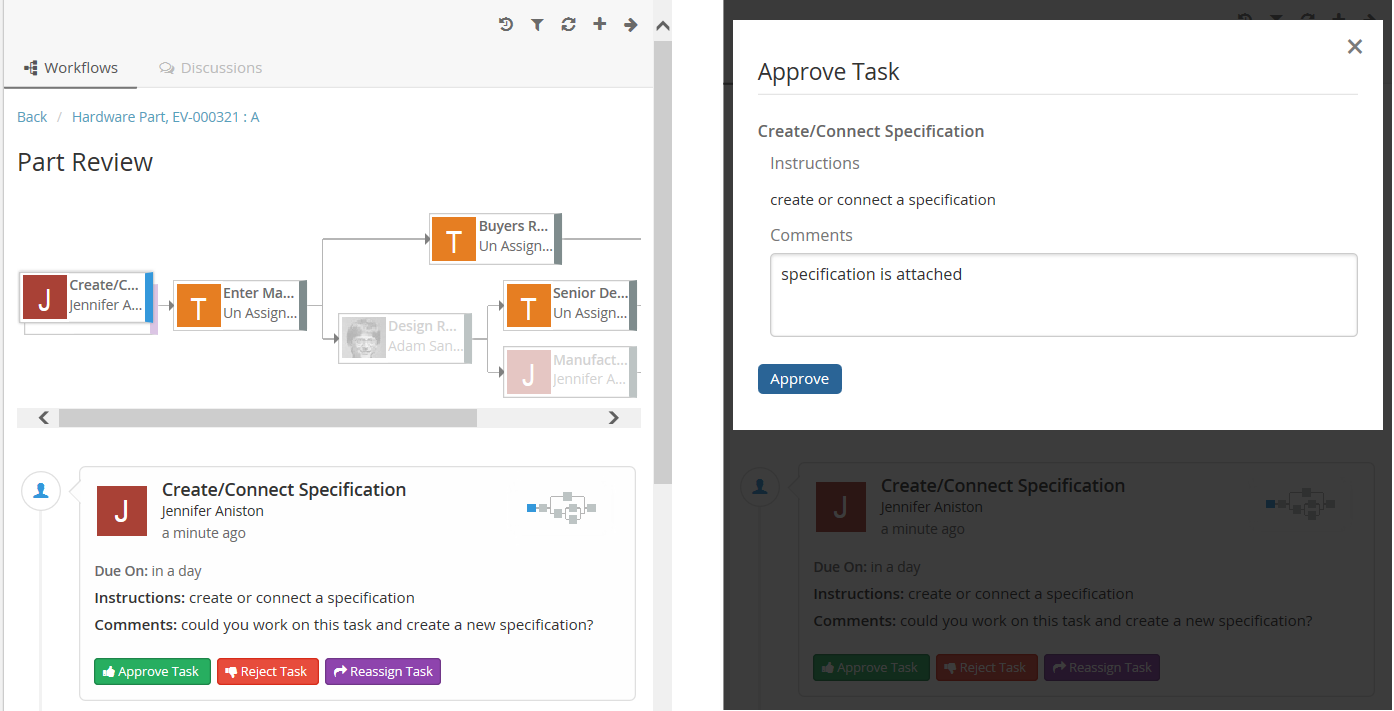Click the right arrow icon in toolbar
The width and height of the screenshot is (1394, 711).
[630, 25]
